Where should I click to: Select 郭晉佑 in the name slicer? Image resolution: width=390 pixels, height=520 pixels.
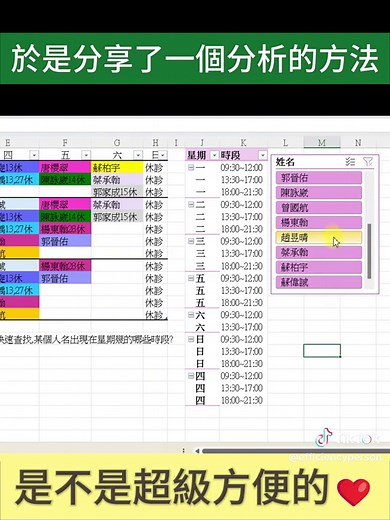pyautogui.click(x=319, y=178)
